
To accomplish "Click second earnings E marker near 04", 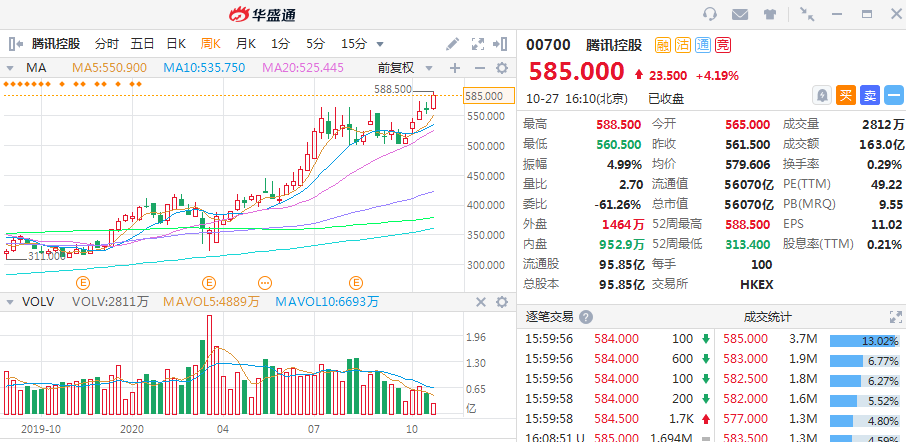I will point(209,283).
